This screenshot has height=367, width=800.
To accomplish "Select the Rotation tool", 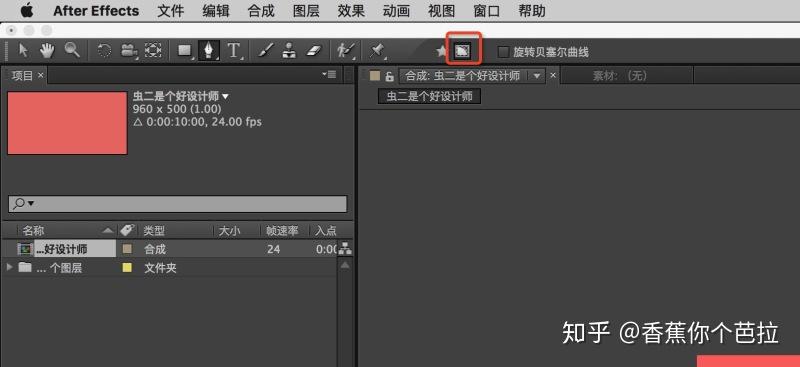I will tap(104, 51).
